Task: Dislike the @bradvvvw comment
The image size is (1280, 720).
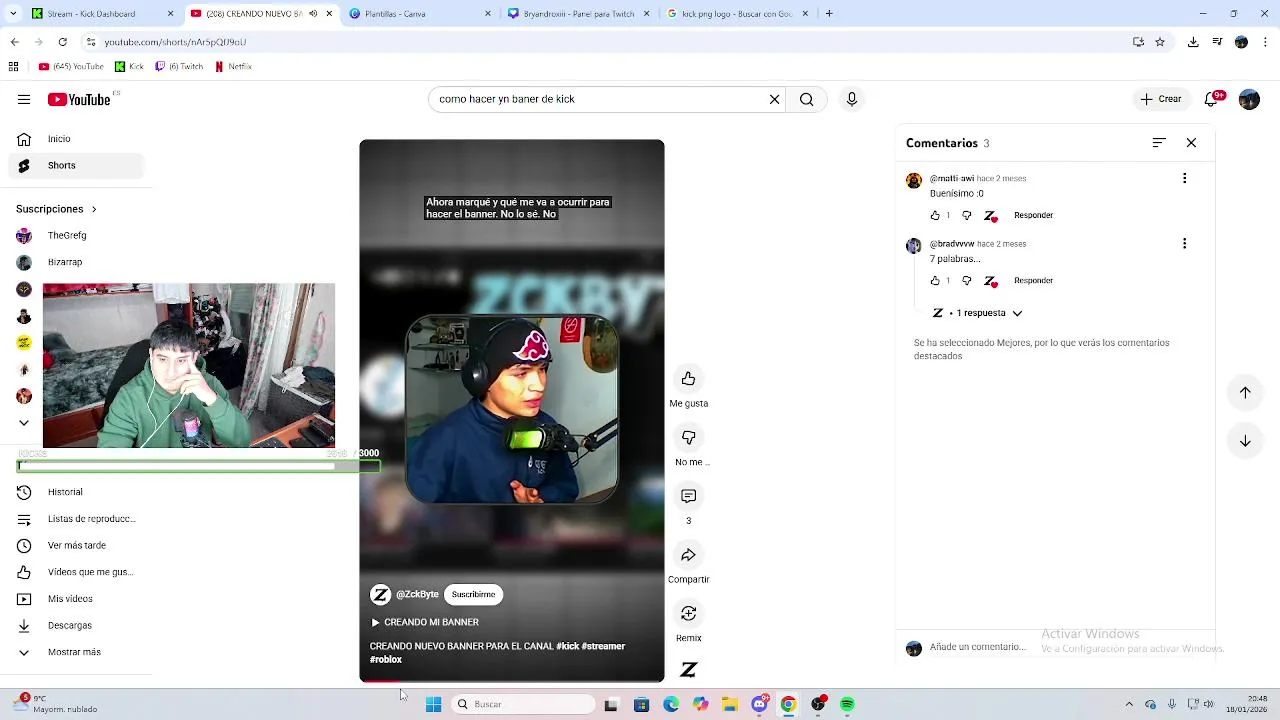Action: (966, 280)
